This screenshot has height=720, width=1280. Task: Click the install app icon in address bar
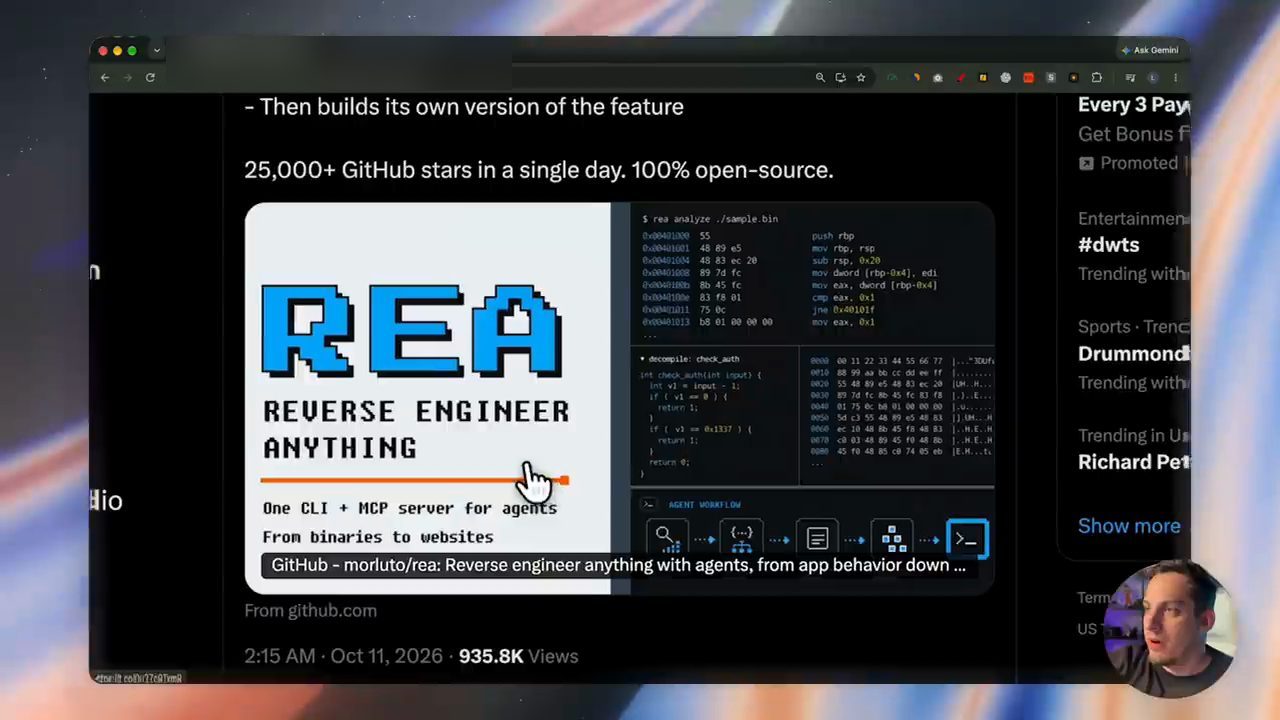(x=840, y=78)
